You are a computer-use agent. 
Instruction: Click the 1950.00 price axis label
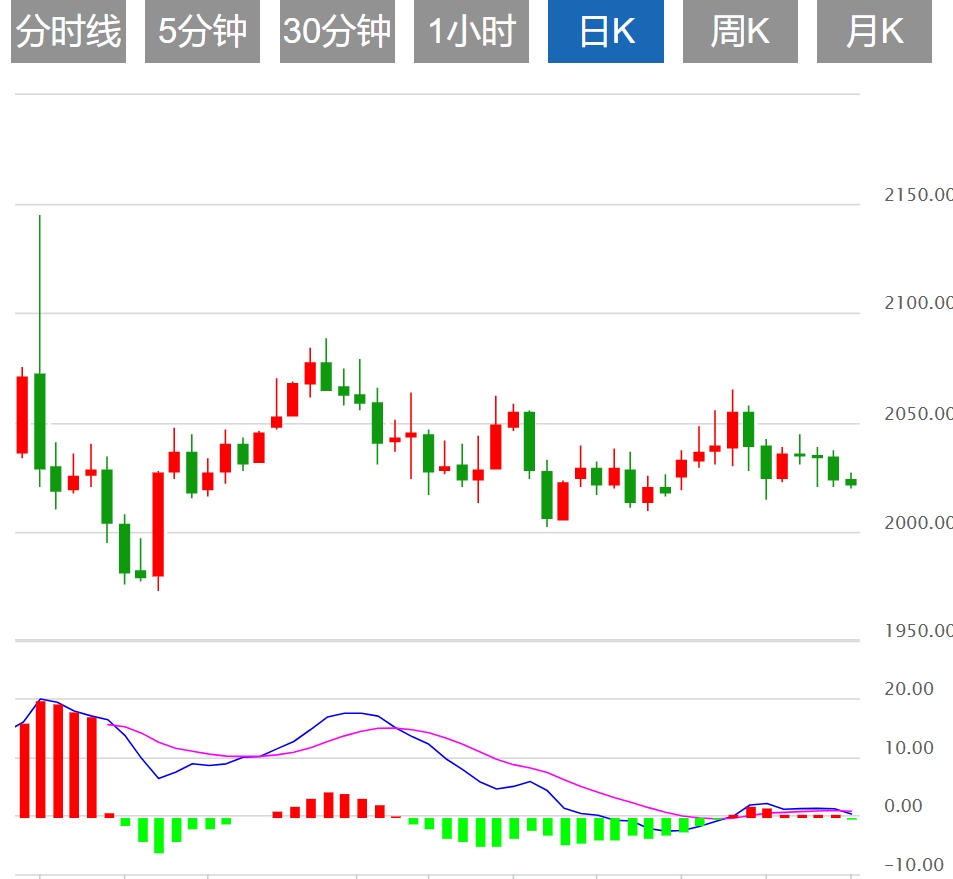tap(918, 631)
